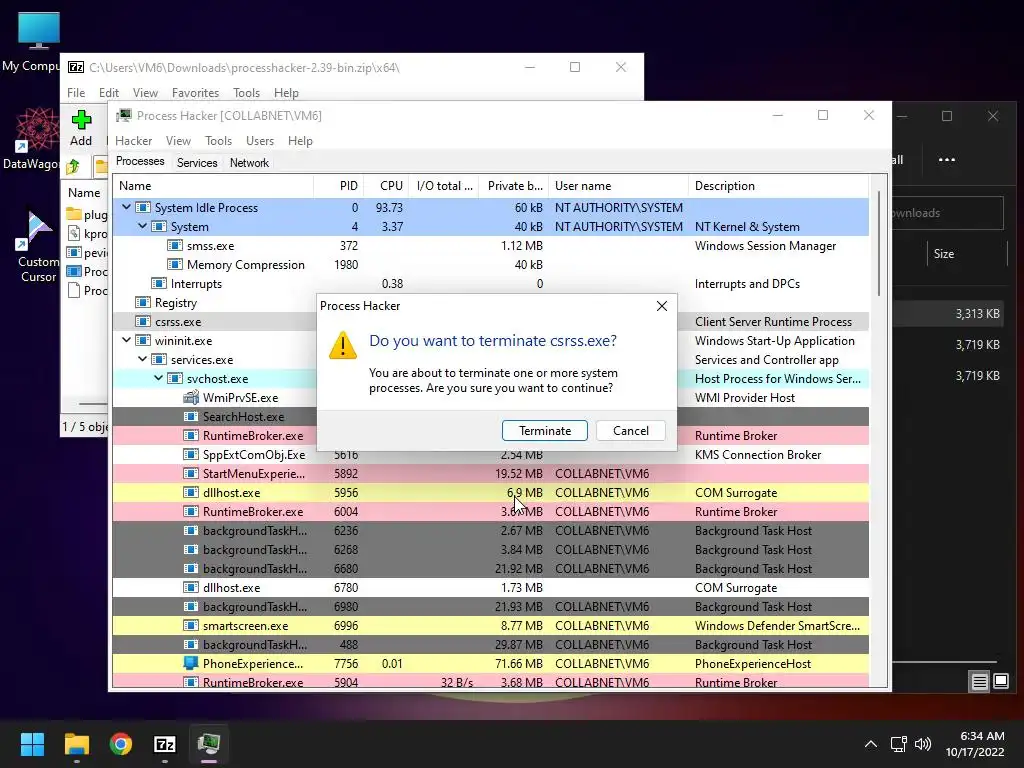This screenshot has width=1024, height=768.
Task: Click the PhoneExperience... process icon
Action: [x=191, y=664]
